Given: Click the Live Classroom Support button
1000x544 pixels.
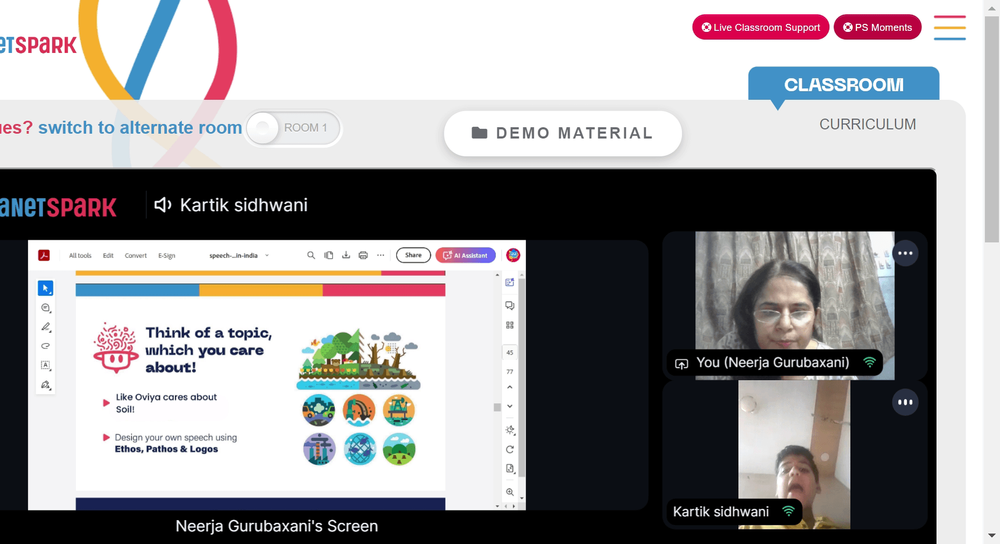Looking at the screenshot, I should click(x=761, y=27).
